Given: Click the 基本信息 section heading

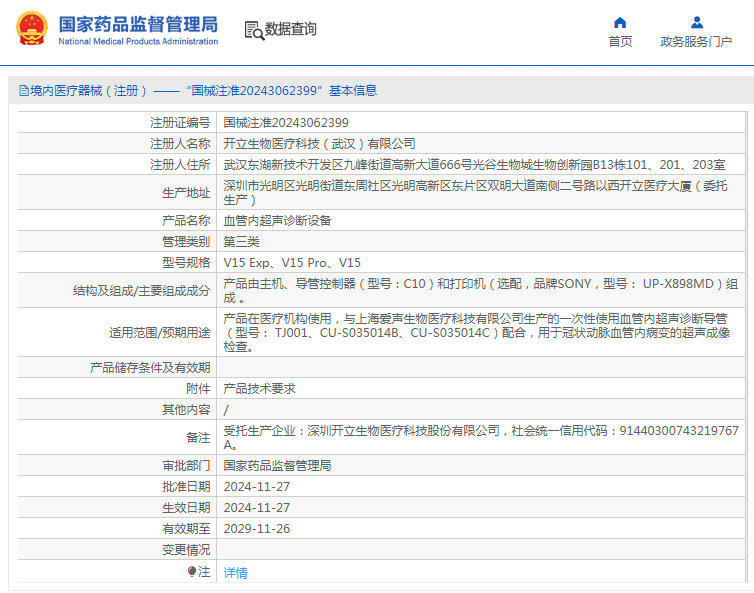Looking at the screenshot, I should coord(353,90).
